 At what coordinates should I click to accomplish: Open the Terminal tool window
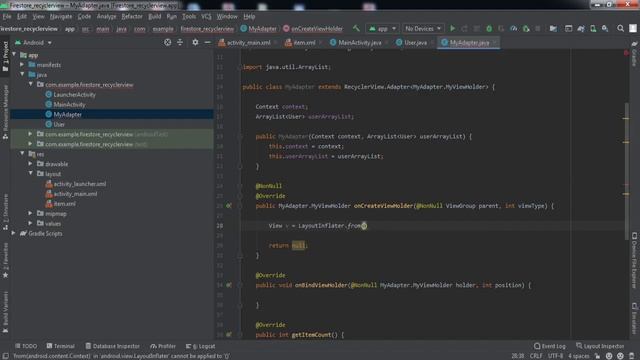(60, 346)
